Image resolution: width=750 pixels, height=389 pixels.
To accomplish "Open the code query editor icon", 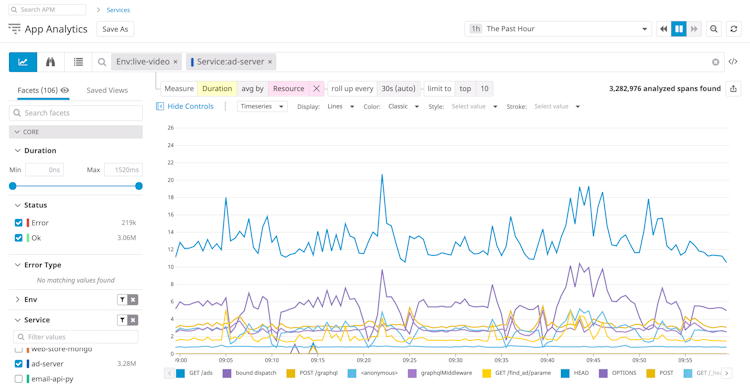I will 733,62.
